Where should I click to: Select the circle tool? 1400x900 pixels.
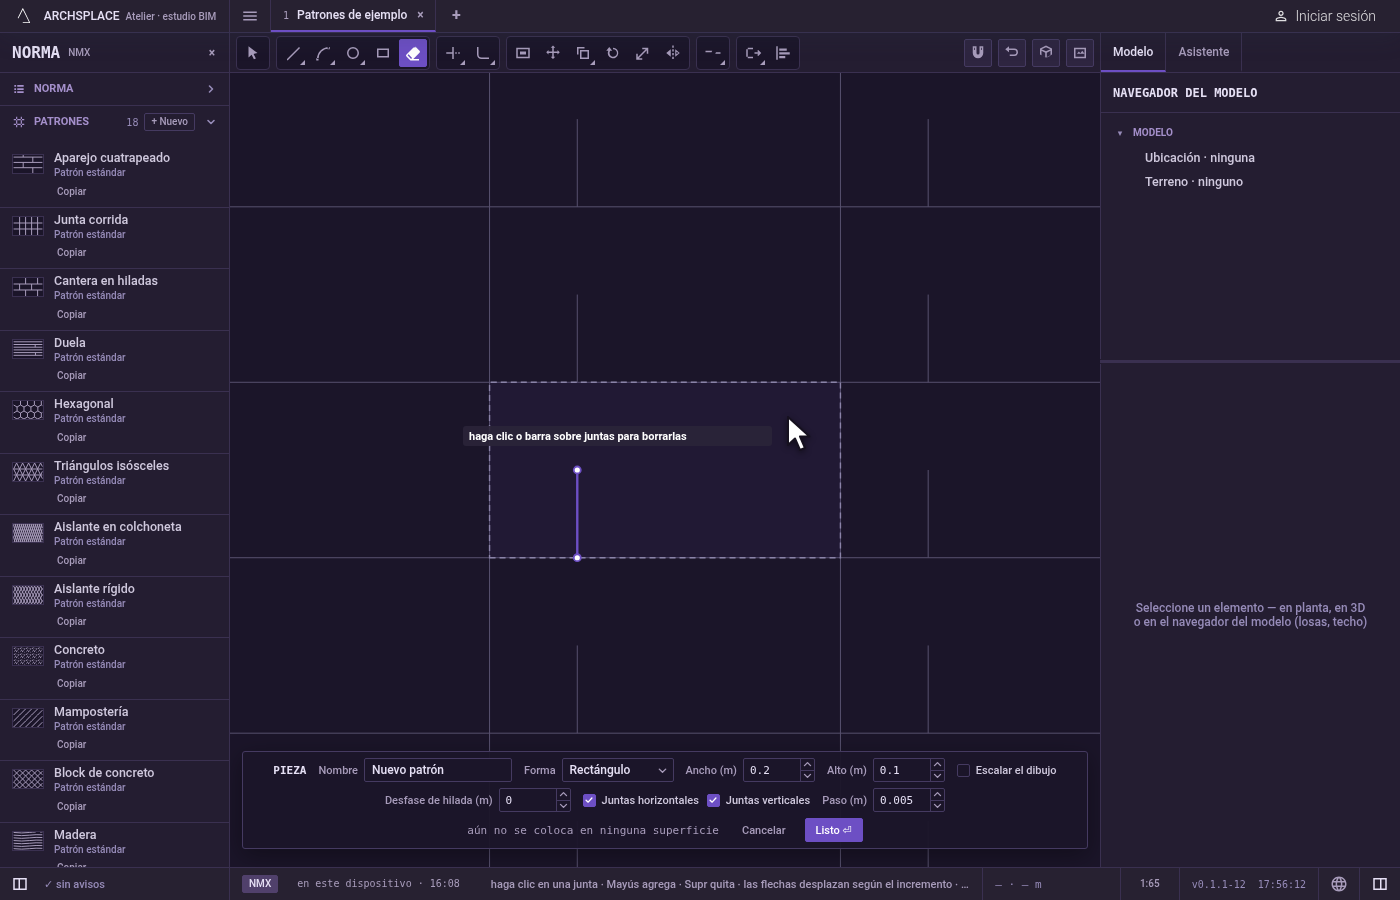(353, 53)
